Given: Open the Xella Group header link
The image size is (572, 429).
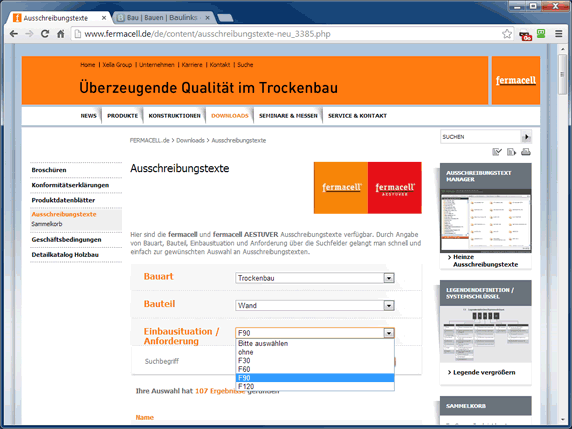Looking at the screenshot, I should (117, 65).
